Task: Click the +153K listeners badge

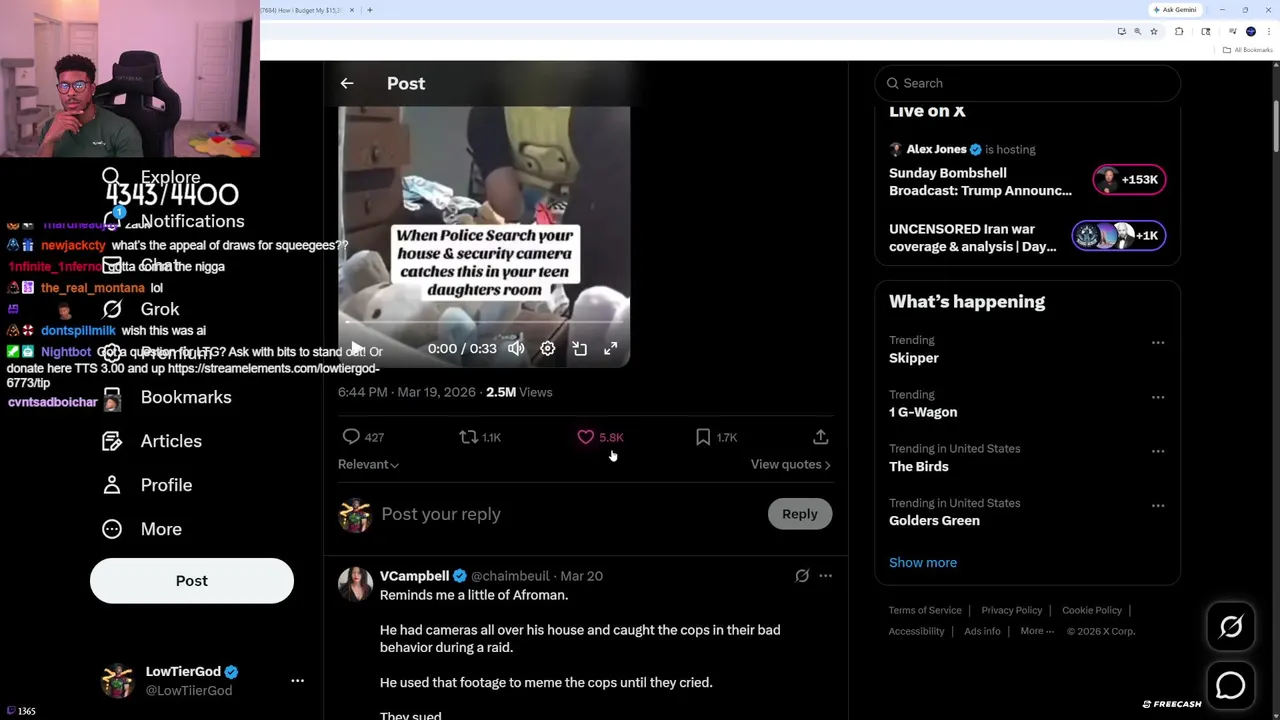Action: tap(1129, 180)
